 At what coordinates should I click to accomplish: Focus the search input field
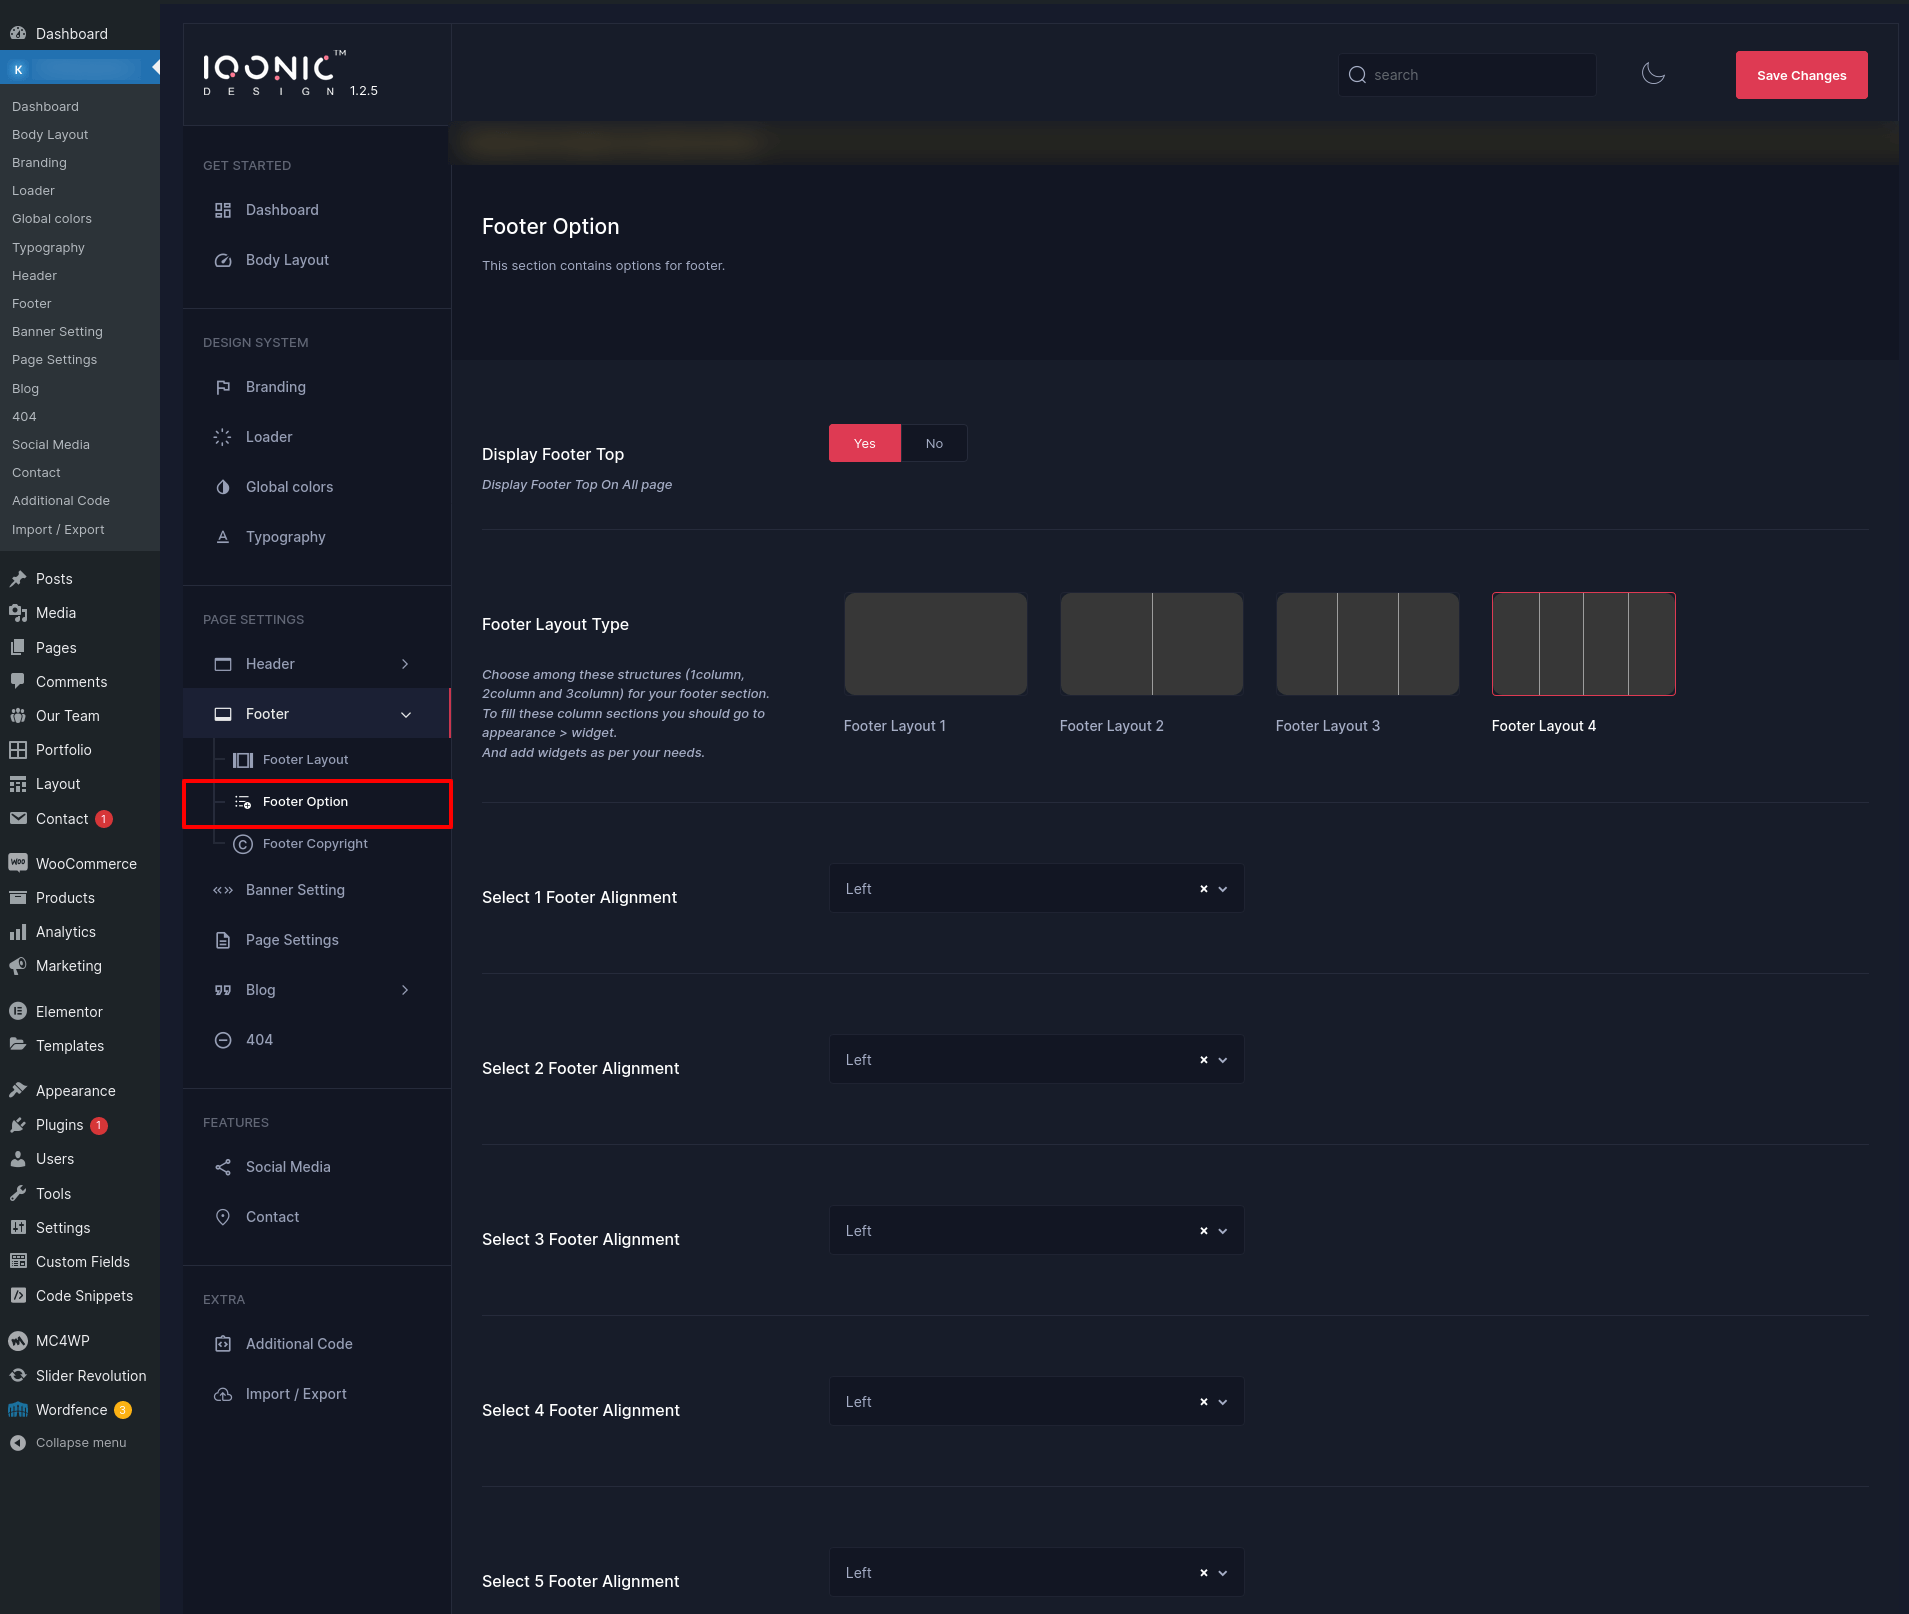click(x=1467, y=75)
